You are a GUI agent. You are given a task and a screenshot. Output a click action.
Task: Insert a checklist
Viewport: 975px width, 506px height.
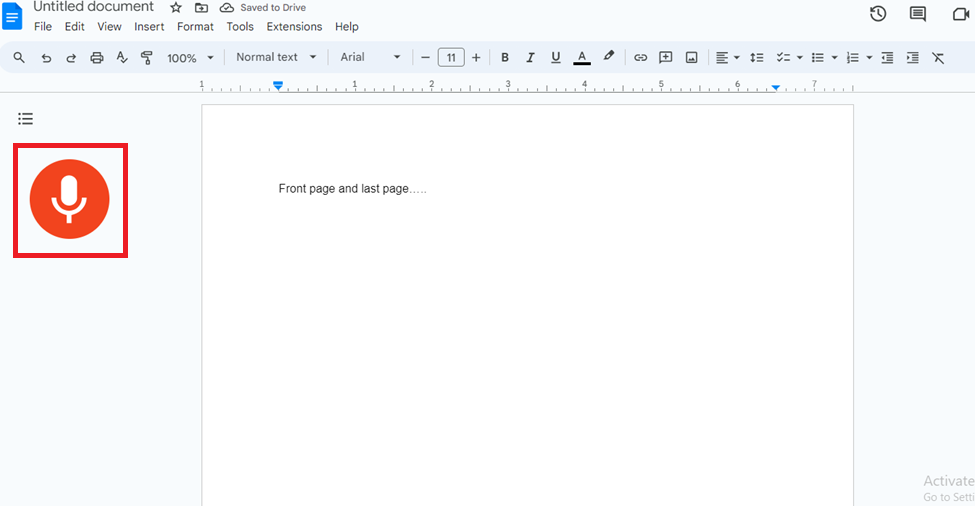click(x=783, y=58)
